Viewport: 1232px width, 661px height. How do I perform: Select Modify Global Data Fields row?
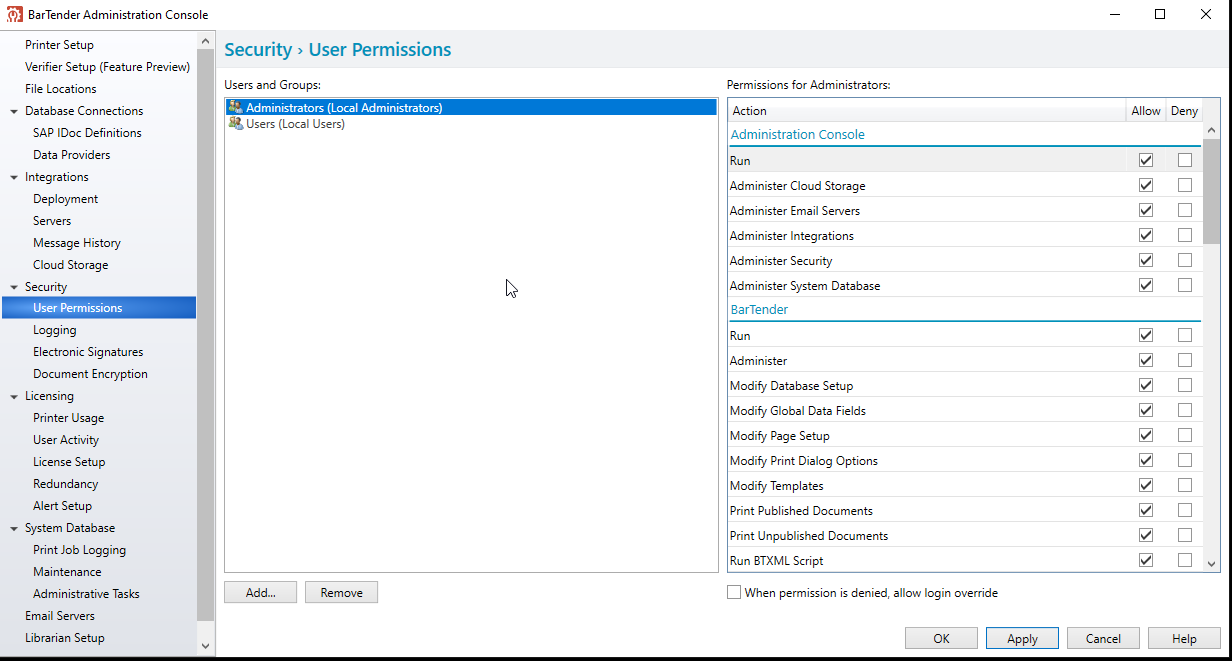[965, 410]
